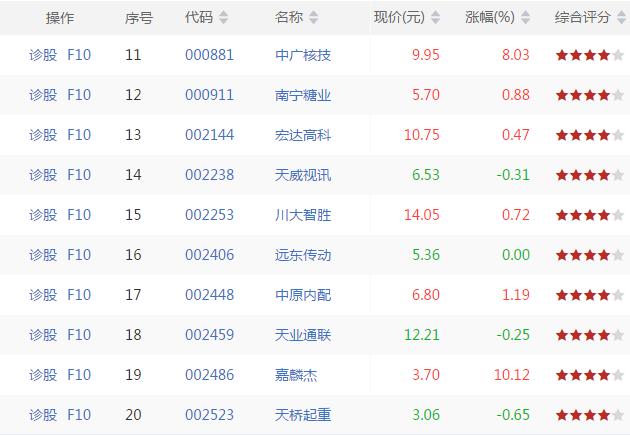Click star rating for 天业通联 row

(589, 335)
